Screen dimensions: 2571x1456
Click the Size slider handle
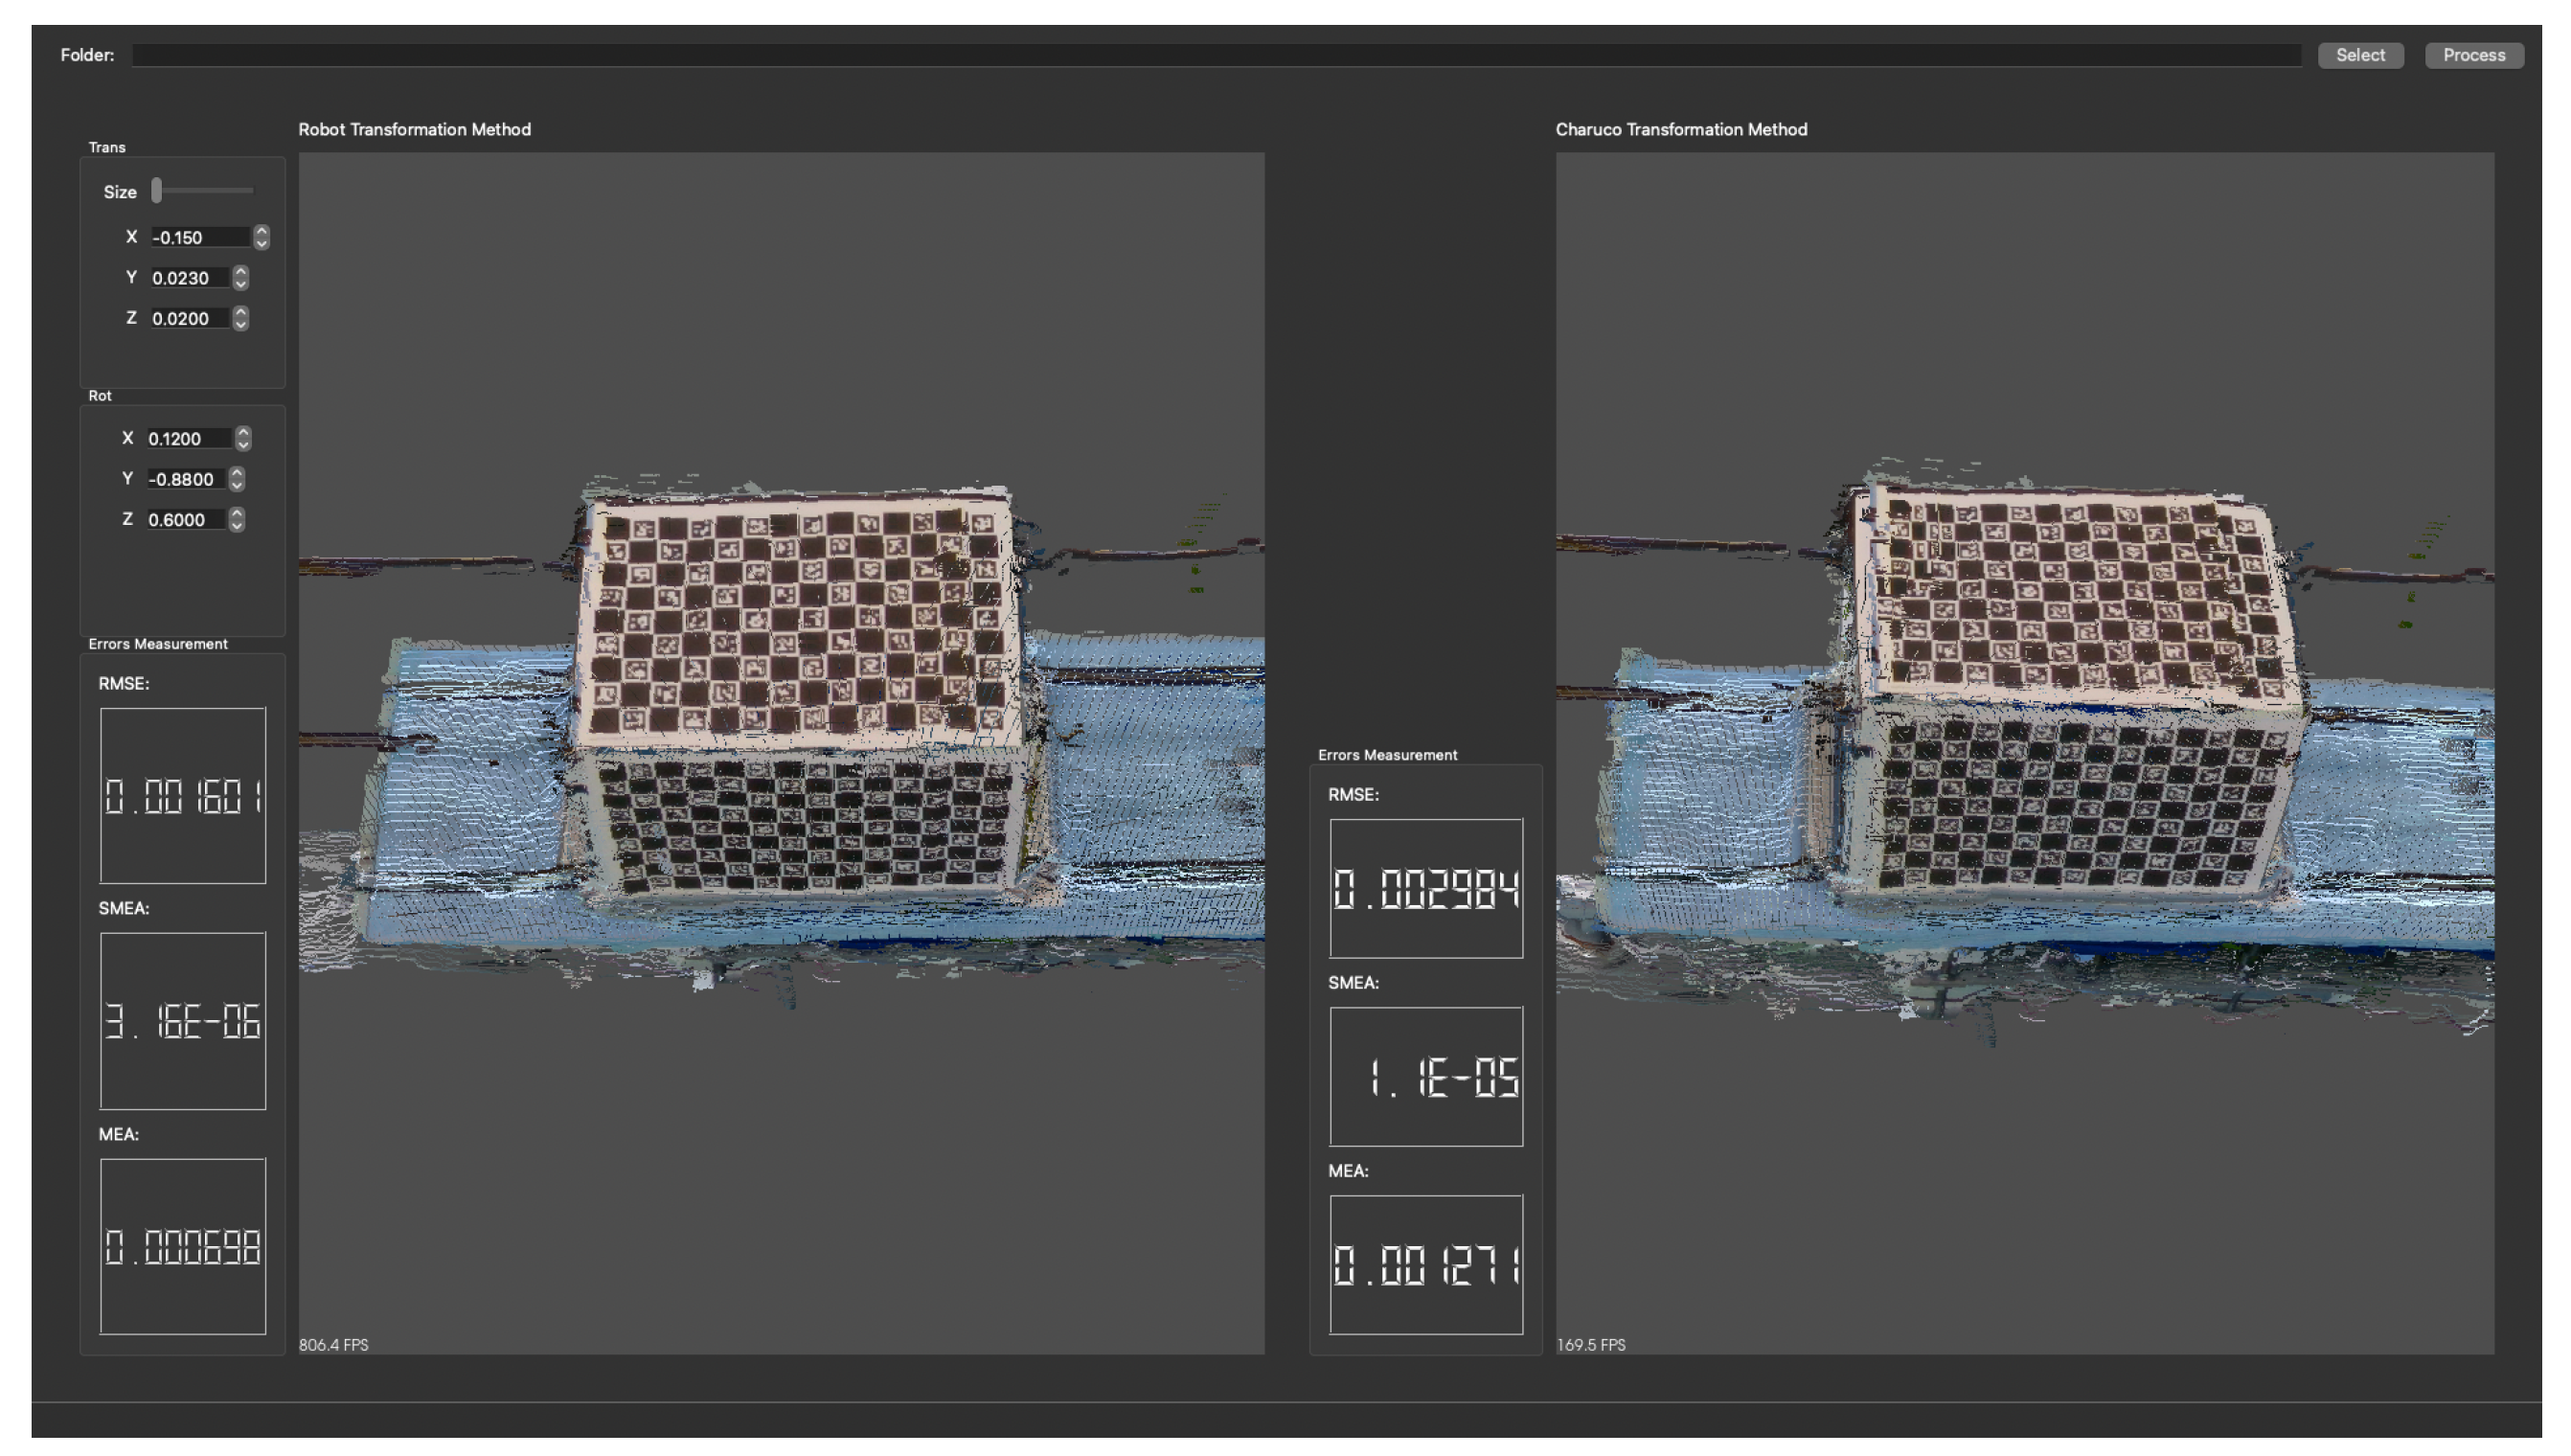pos(157,190)
